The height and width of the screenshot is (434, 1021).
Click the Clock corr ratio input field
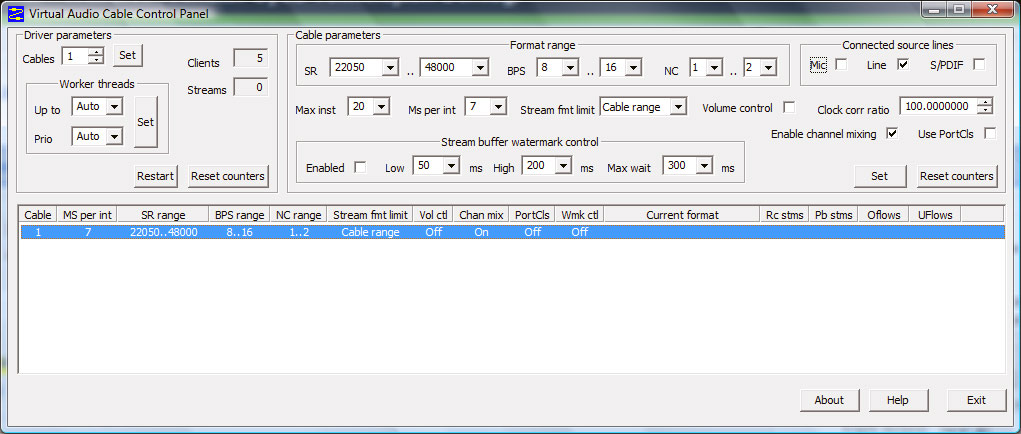[940, 107]
